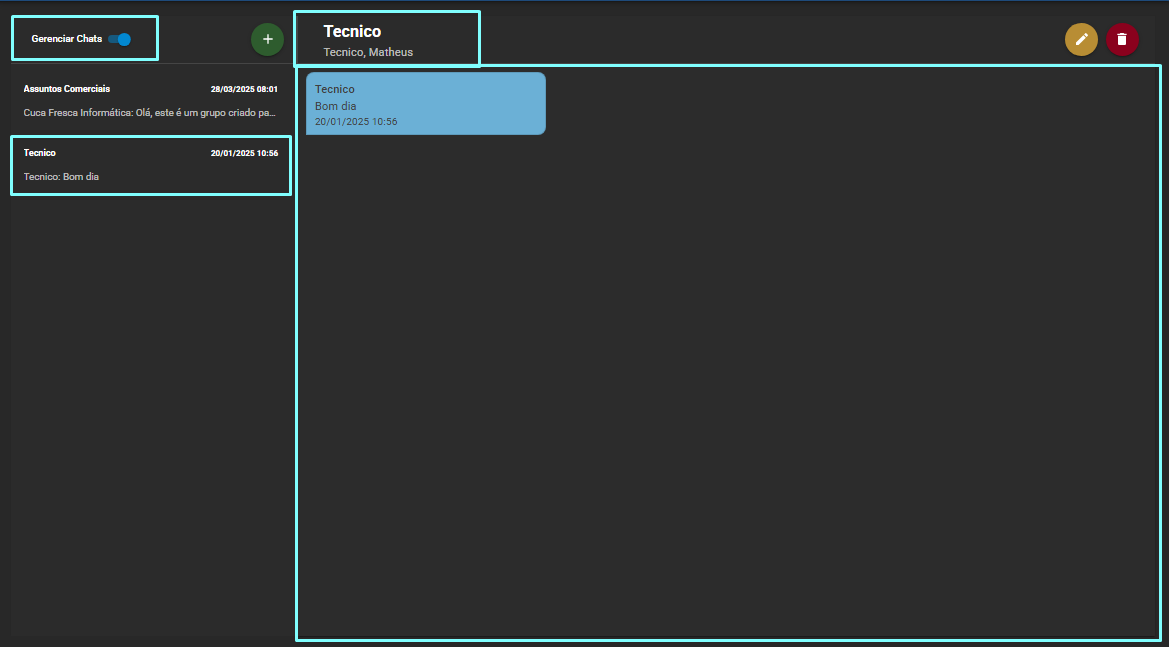Click the 'Tecnico, Matheus' members subtitle
This screenshot has width=1169, height=647.
point(368,52)
